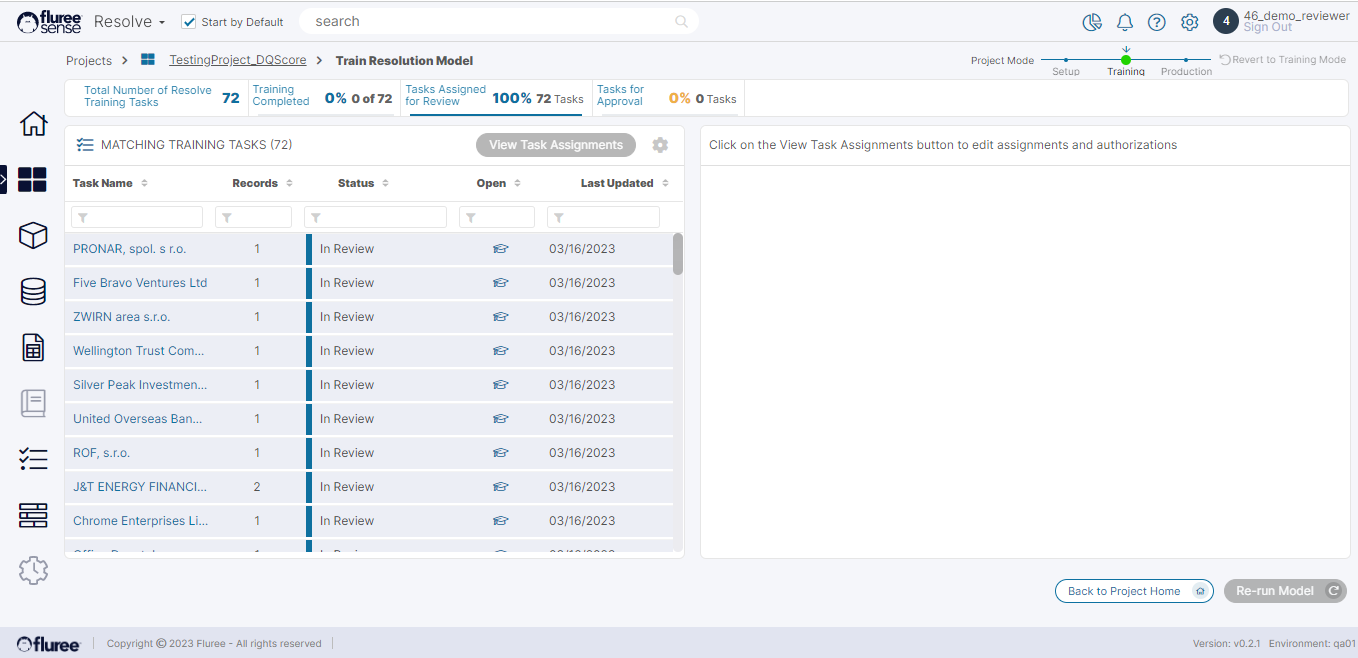
Task: Click the pie chart icon in header
Action: tap(1092, 22)
